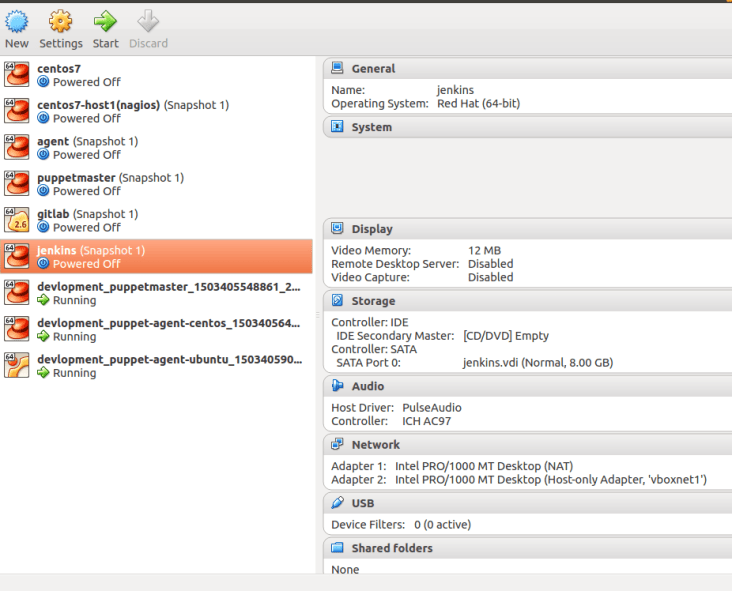
Task: Click the name value 'jenkins'
Action: click(455, 90)
